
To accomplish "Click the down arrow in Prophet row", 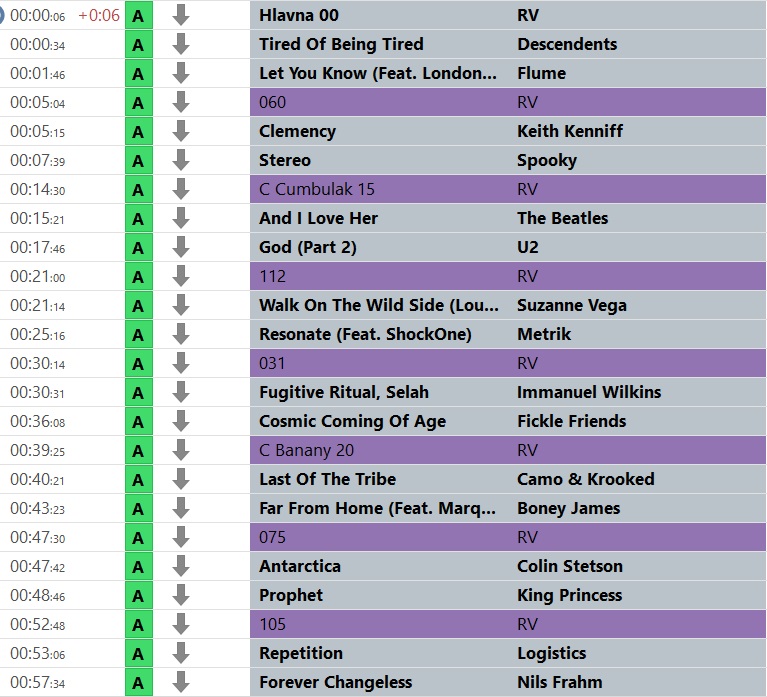I will point(180,595).
